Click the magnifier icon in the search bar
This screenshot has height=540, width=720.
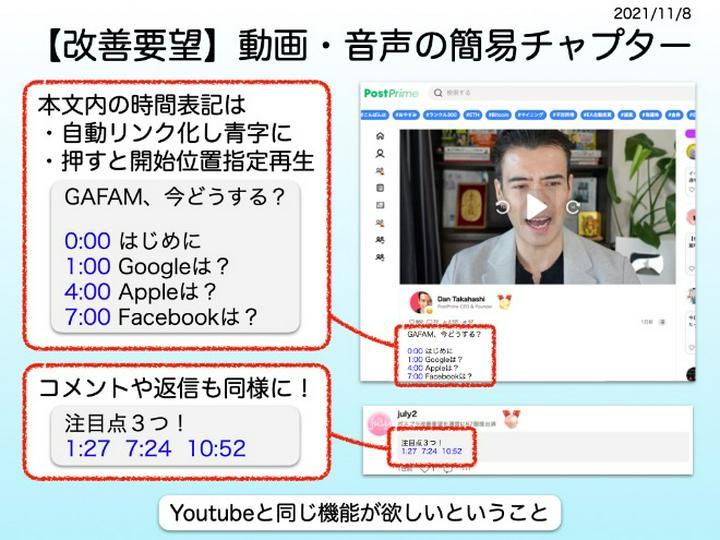point(438,93)
